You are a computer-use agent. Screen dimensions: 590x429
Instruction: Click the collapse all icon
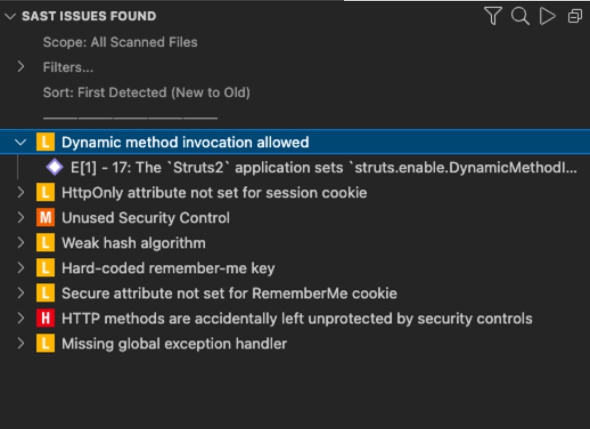(575, 16)
